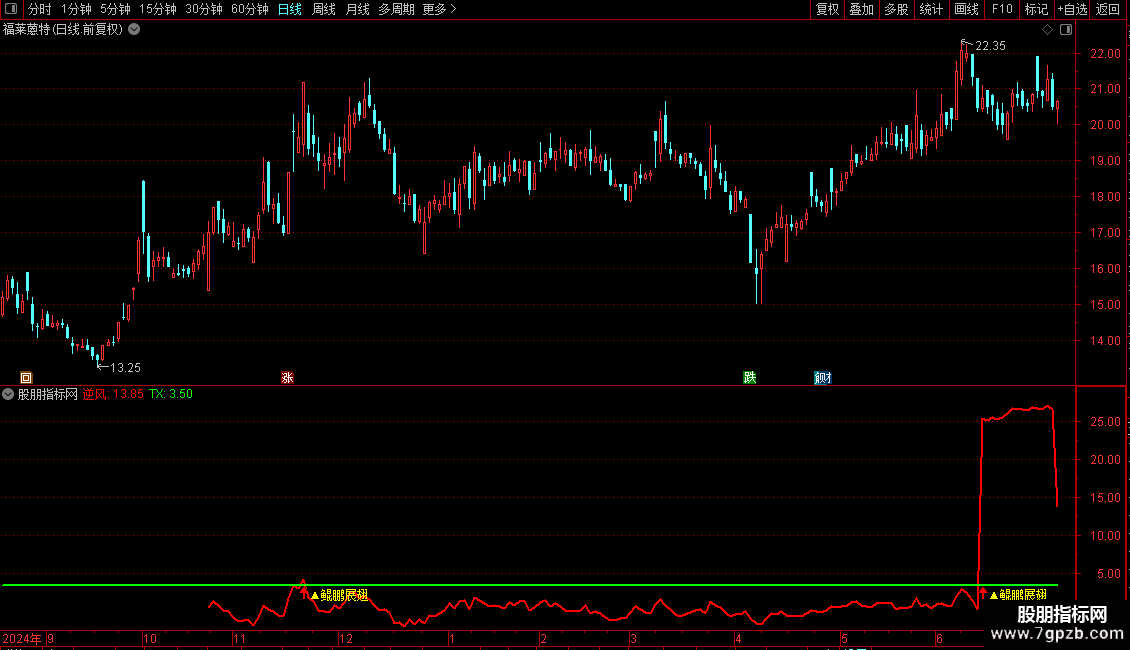
Task: Open the 多股 multi-stock view
Action: [896, 9]
